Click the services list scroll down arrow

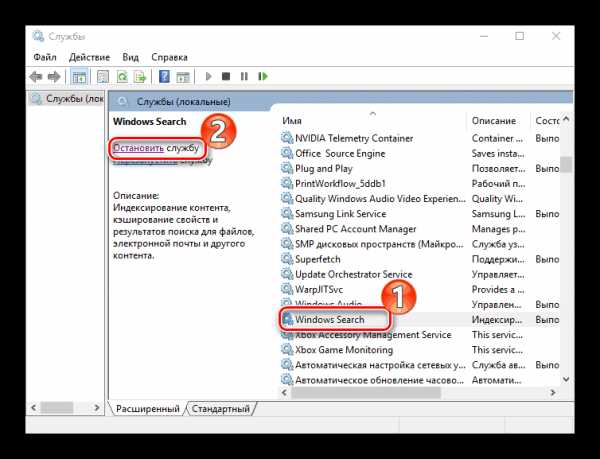pos(566,379)
